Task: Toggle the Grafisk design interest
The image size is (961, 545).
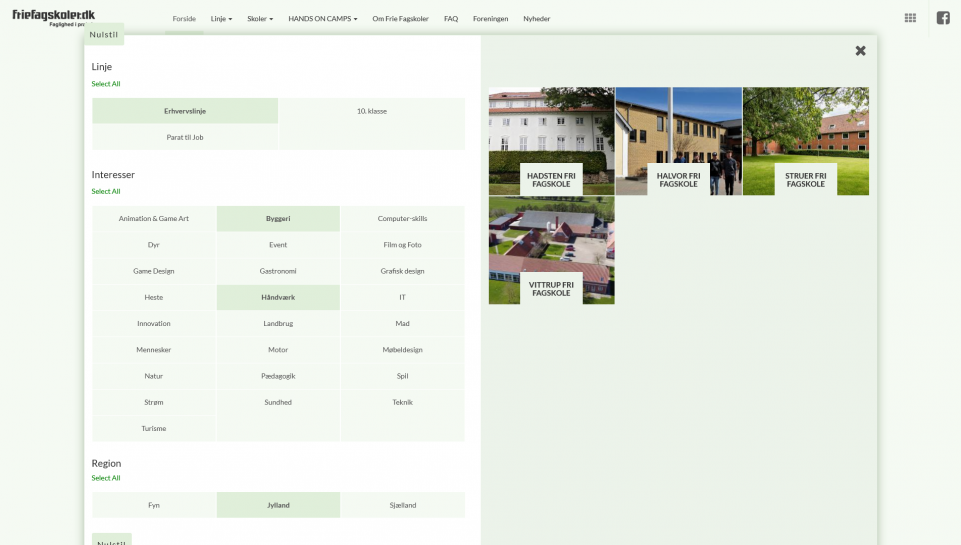Action: coord(403,271)
